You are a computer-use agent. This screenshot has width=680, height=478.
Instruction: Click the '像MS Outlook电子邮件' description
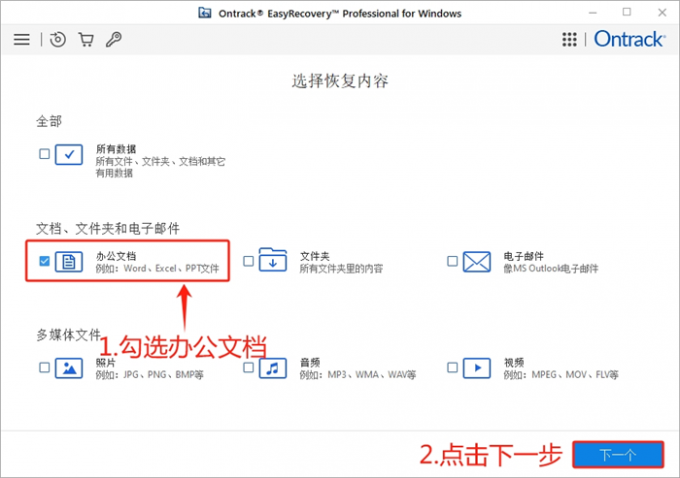point(551,268)
